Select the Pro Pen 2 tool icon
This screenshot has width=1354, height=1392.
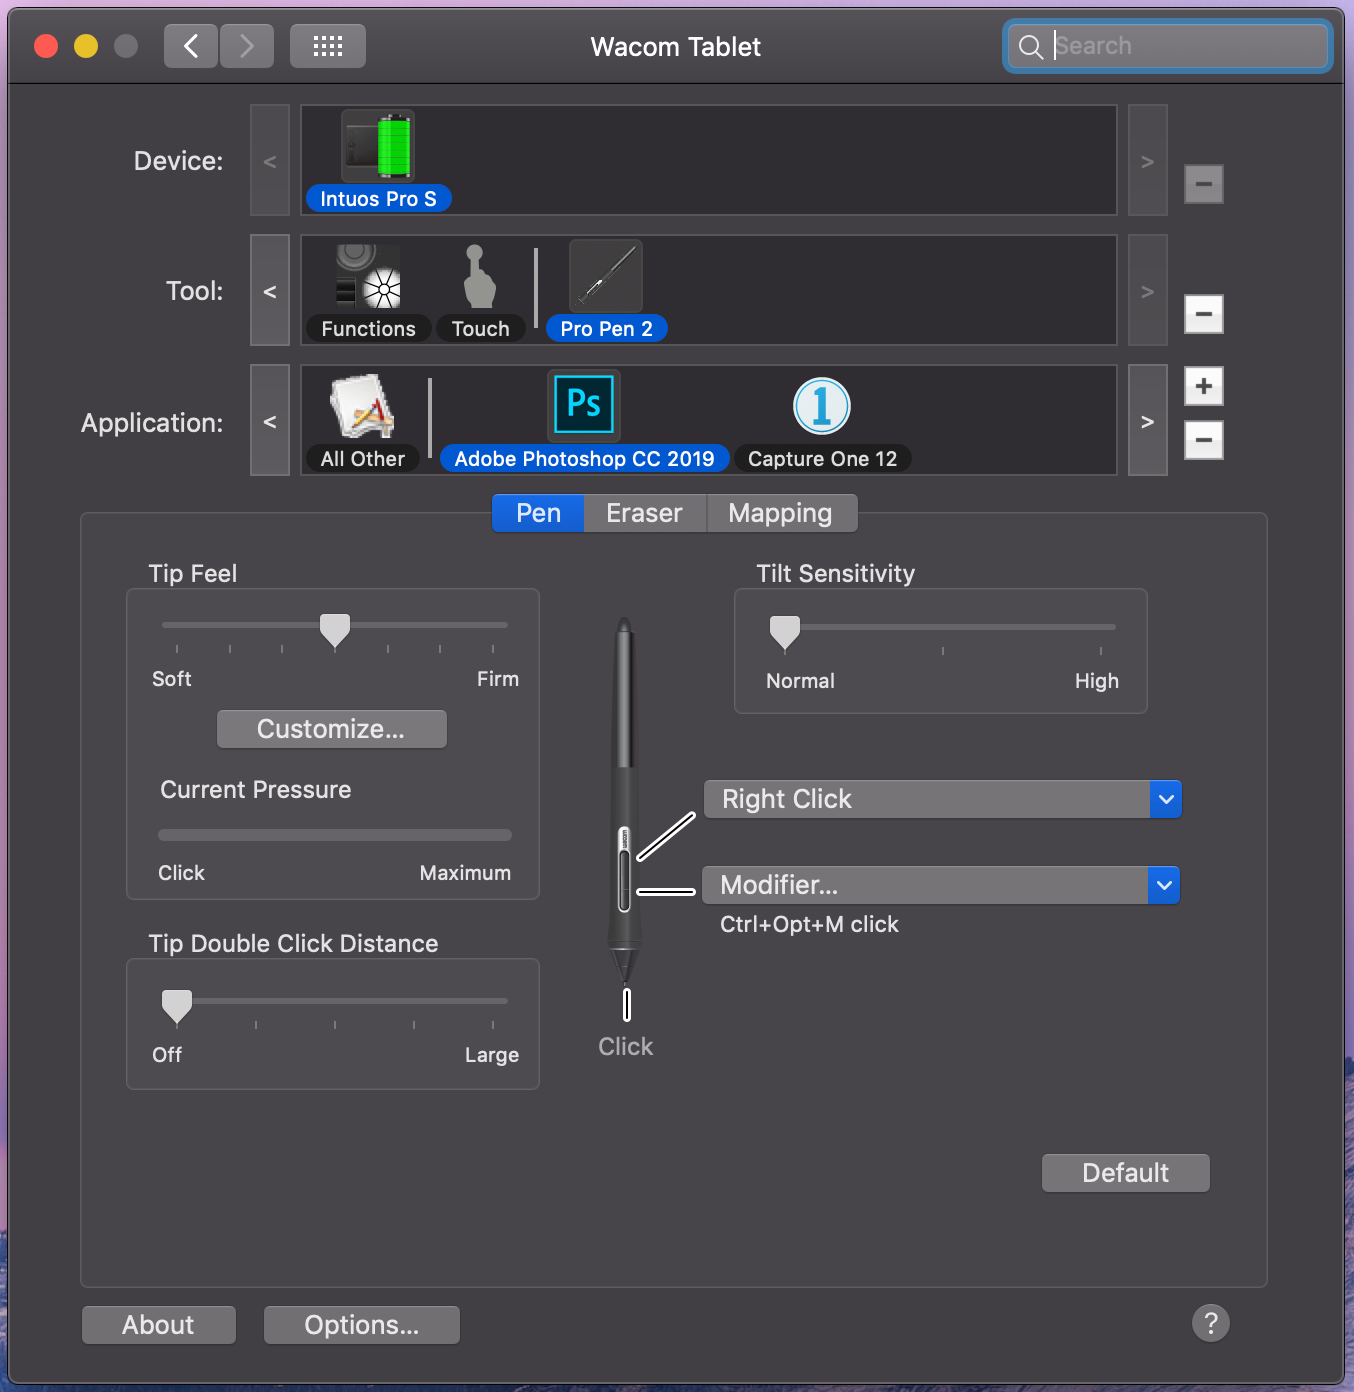point(606,277)
